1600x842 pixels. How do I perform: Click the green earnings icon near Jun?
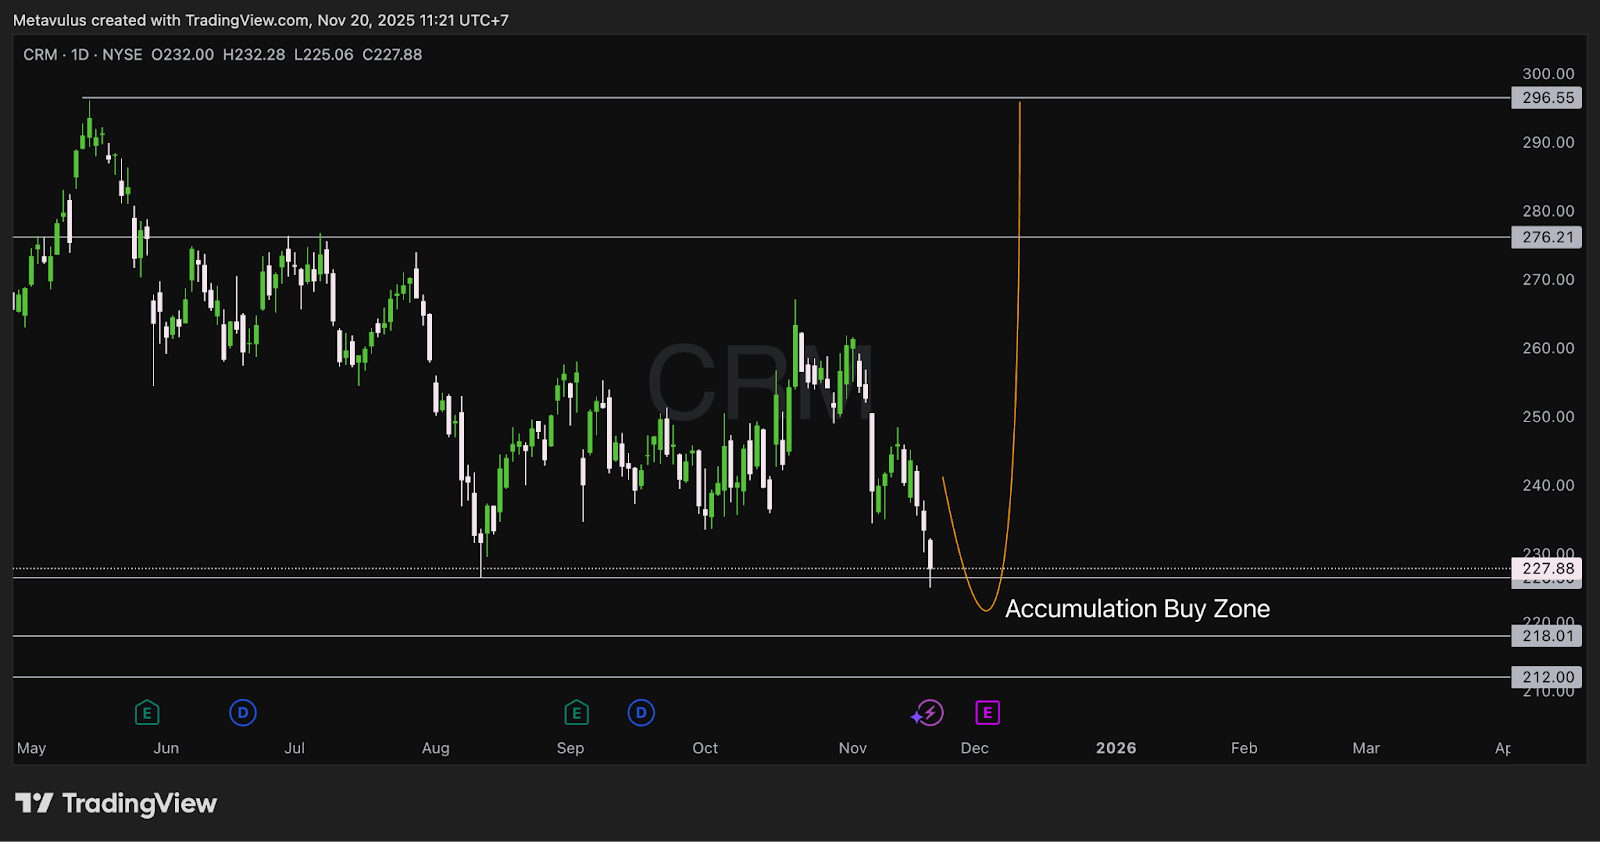[147, 713]
